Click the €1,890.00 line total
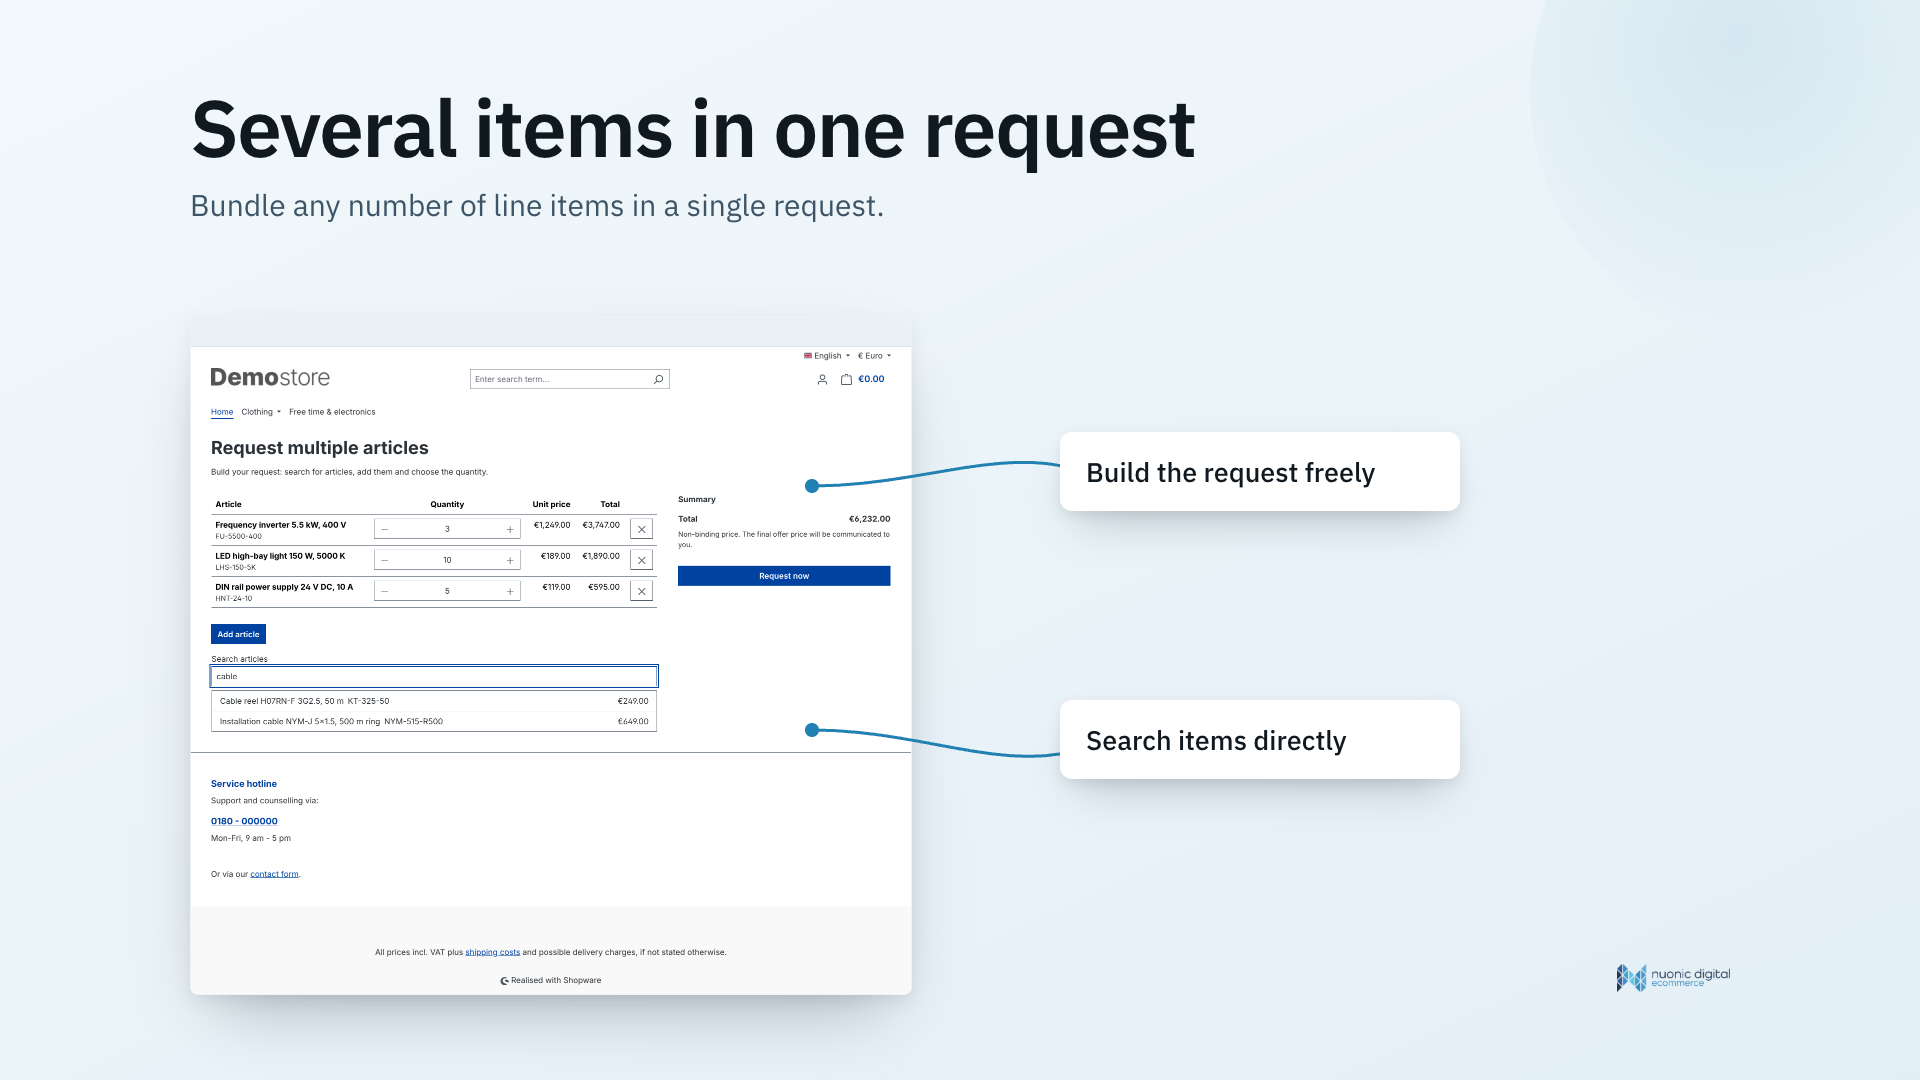1920x1080 pixels. click(x=601, y=556)
